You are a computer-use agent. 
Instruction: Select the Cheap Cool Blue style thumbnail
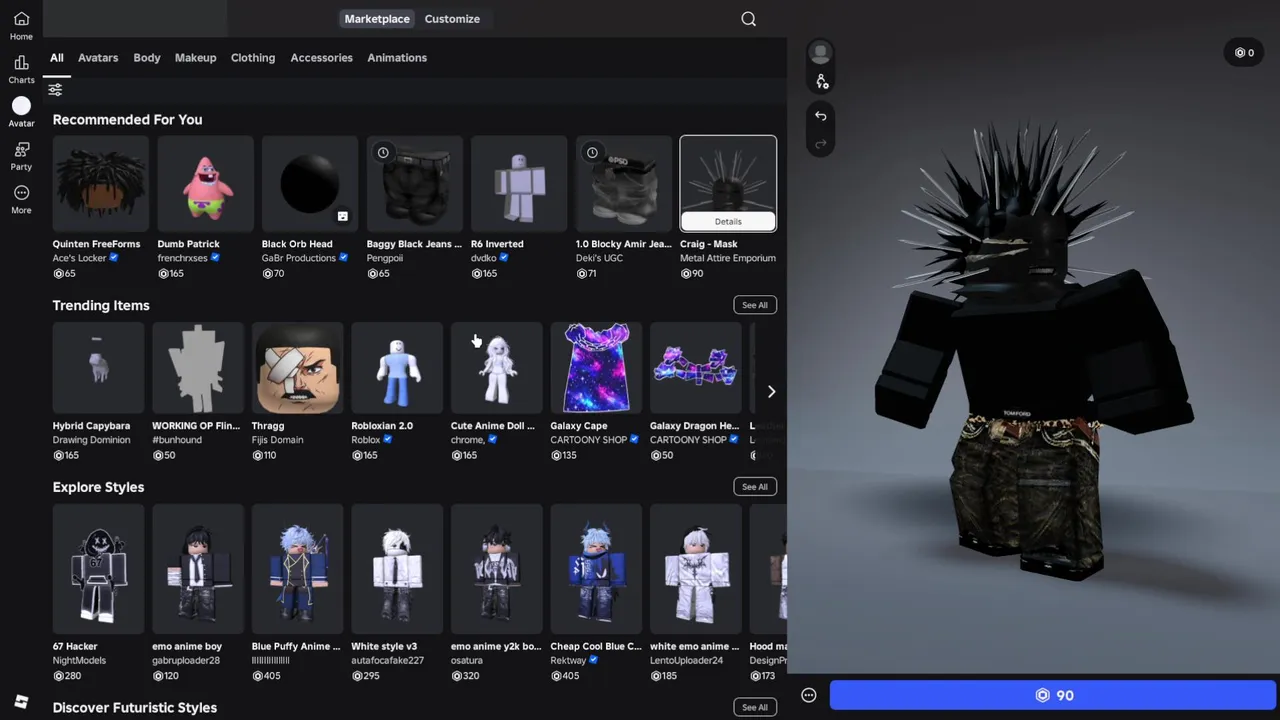[596, 569]
